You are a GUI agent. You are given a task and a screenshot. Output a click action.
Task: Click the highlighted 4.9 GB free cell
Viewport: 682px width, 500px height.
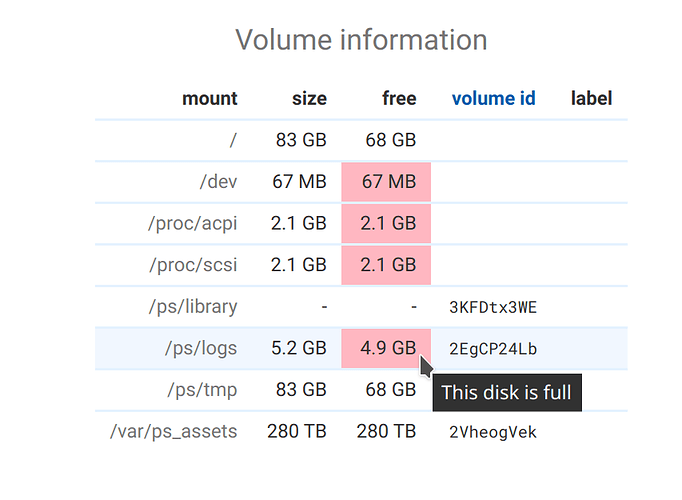[x=386, y=348]
